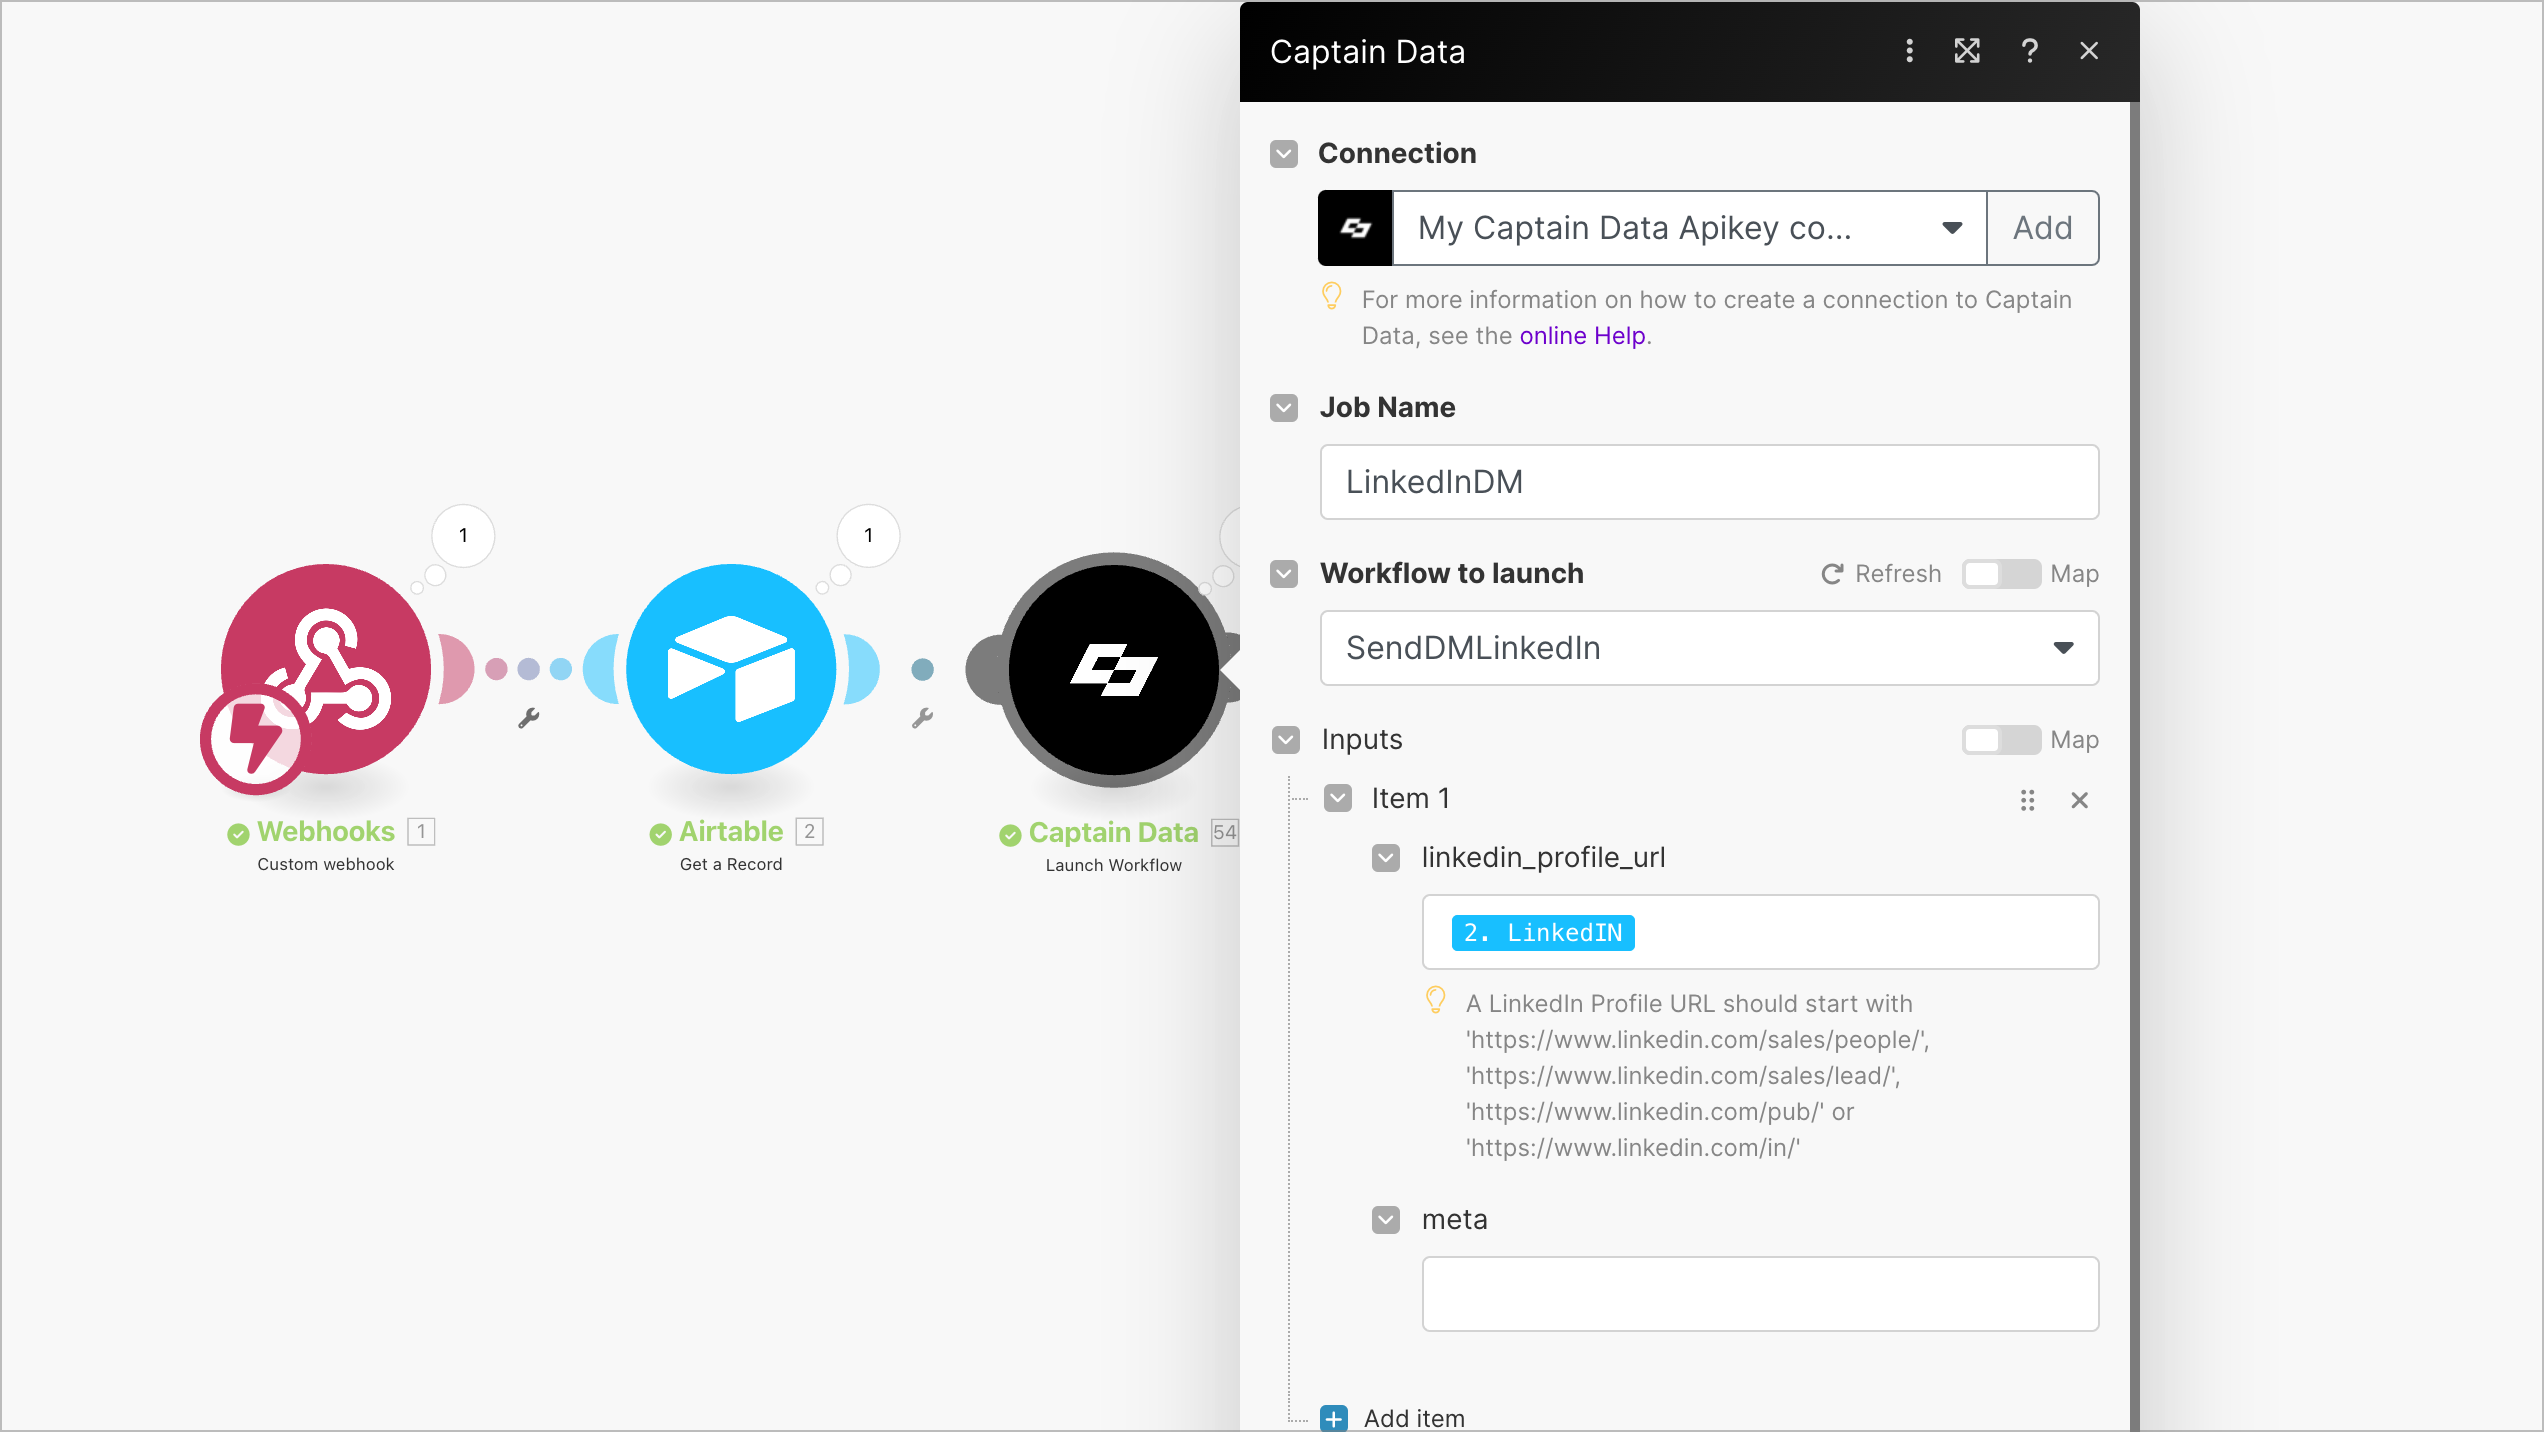The image size is (2544, 1432).
Task: Click the instant trigger lightning badge on Webhooks
Action: [254, 739]
